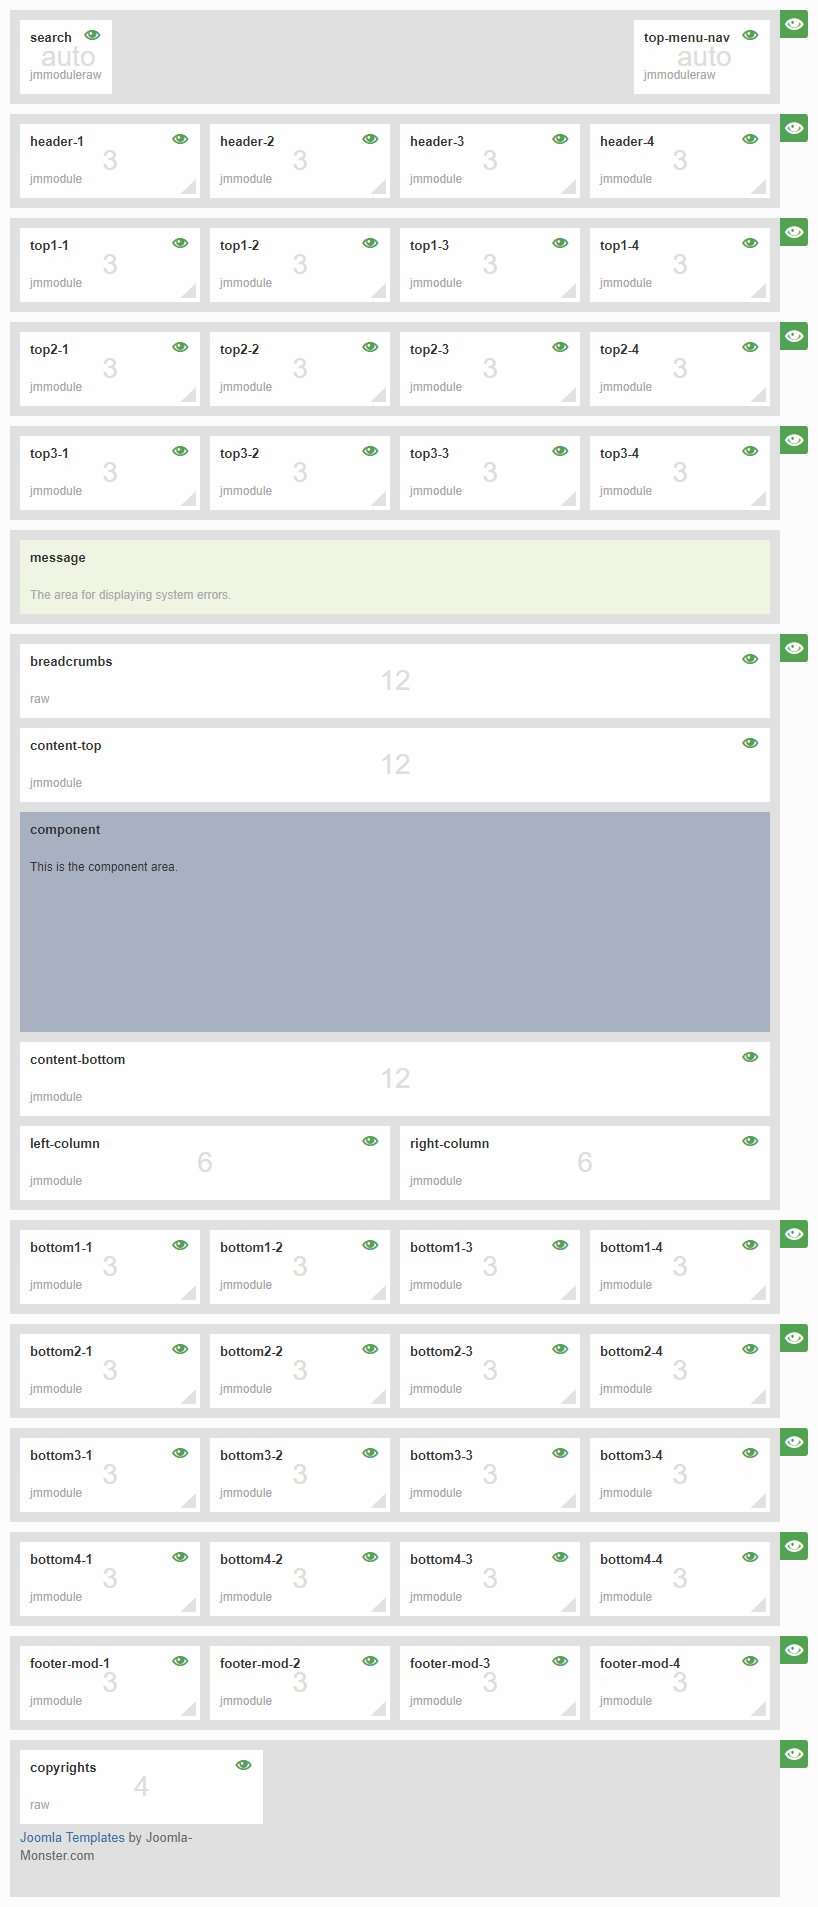Toggle visibility of content-bottom position
Screen dimensions: 818x1907
coord(750,1058)
